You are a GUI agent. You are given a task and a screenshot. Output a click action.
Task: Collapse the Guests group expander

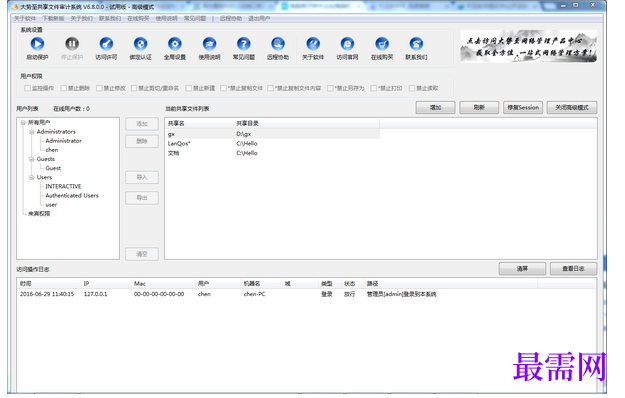[x=31, y=159]
